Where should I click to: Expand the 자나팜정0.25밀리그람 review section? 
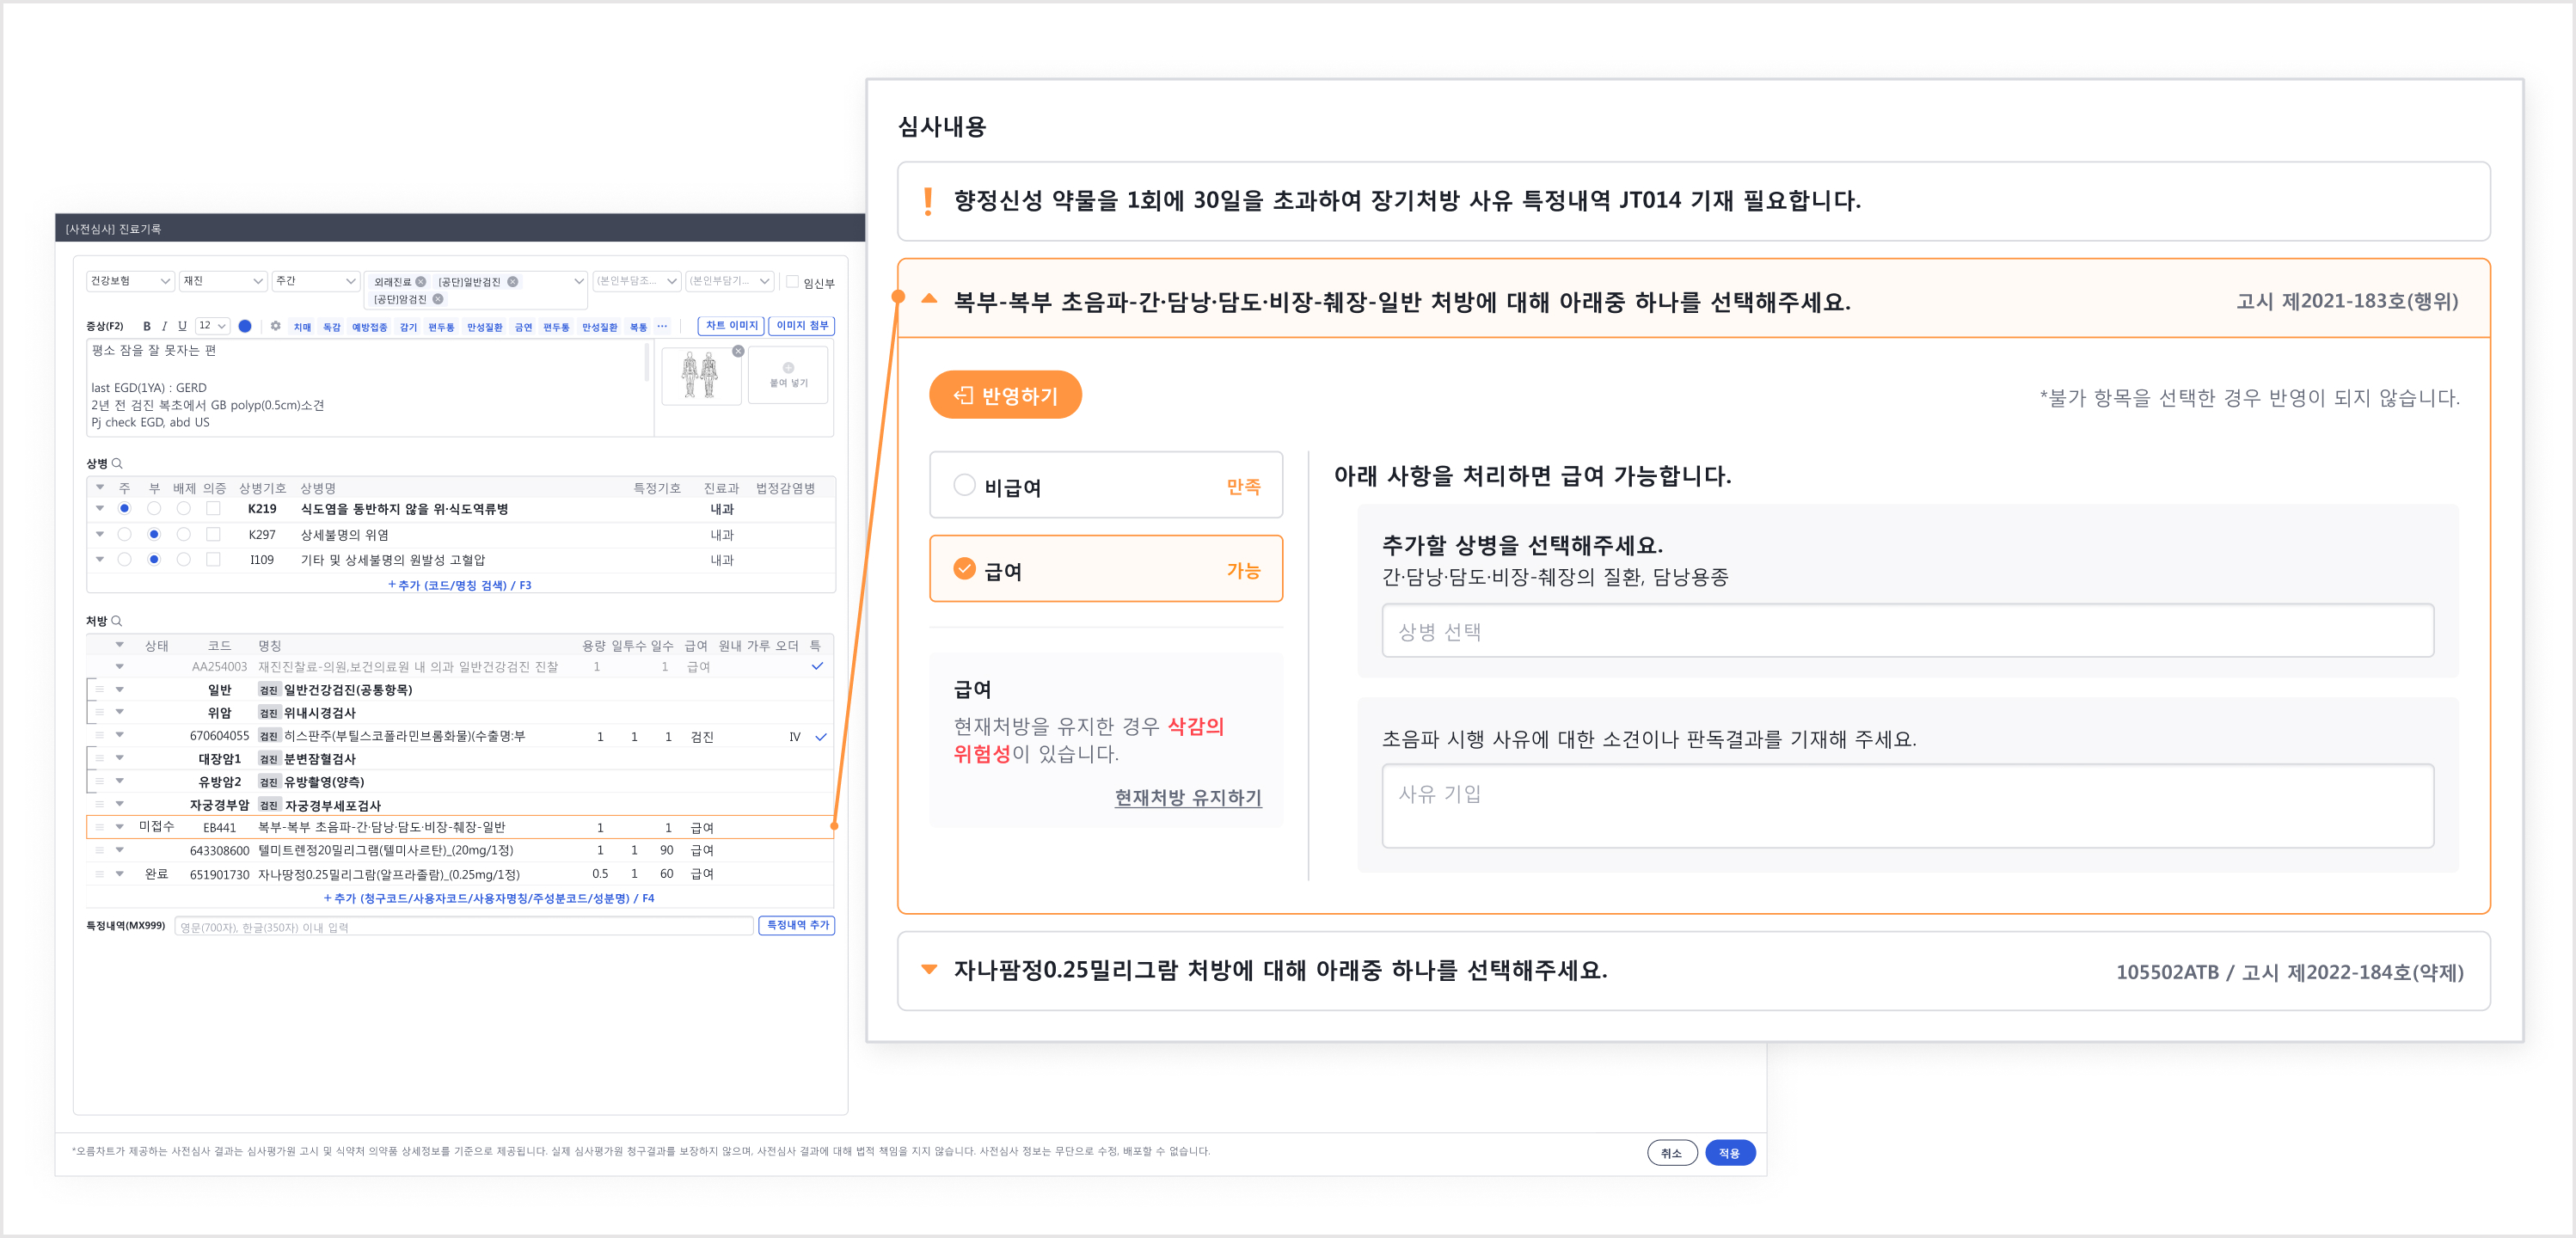[929, 969]
